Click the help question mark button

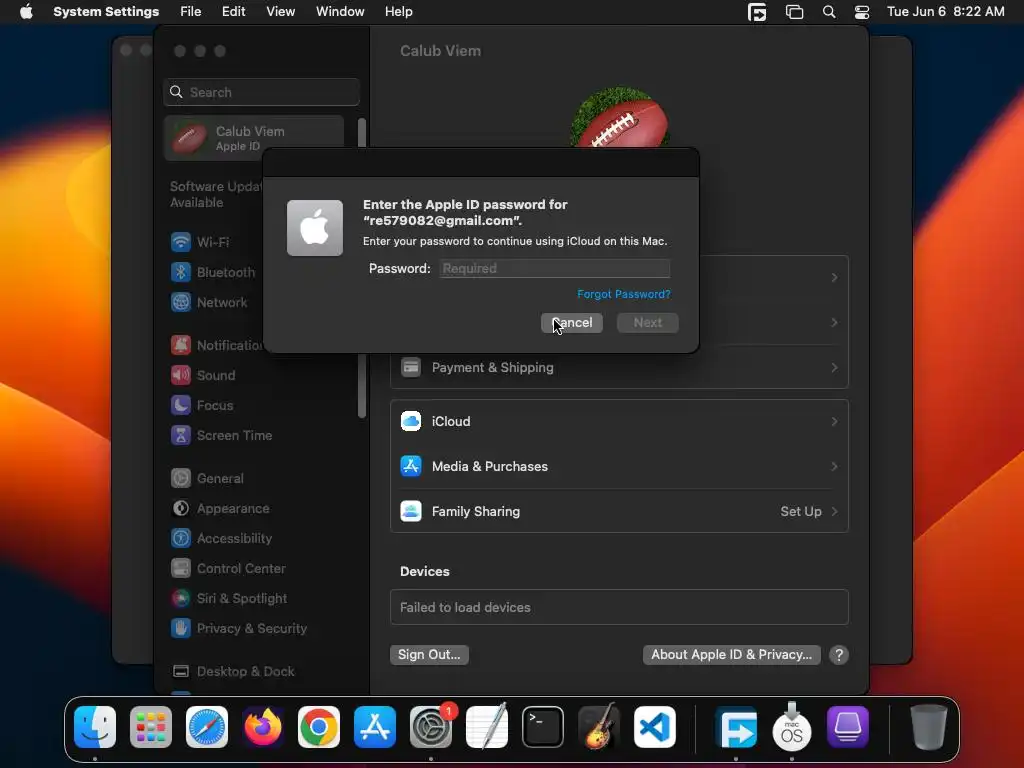(x=839, y=654)
